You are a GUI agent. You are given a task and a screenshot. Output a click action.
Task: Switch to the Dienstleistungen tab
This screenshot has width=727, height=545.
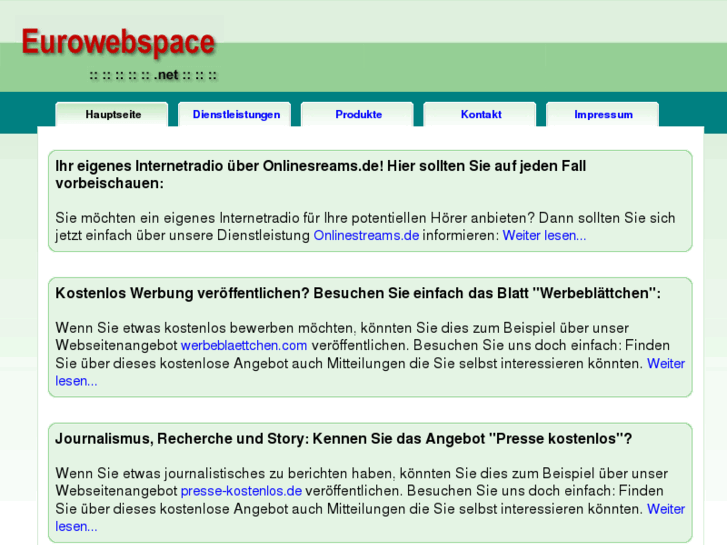pyautogui.click(x=235, y=115)
